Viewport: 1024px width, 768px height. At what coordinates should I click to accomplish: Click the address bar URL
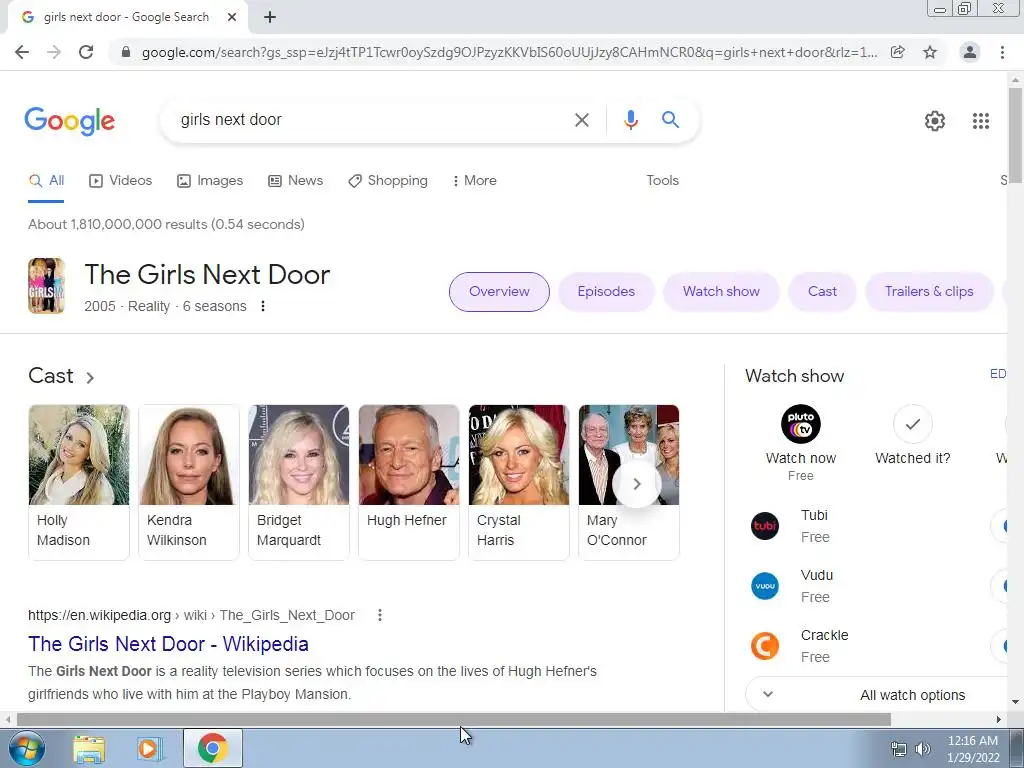click(x=509, y=52)
